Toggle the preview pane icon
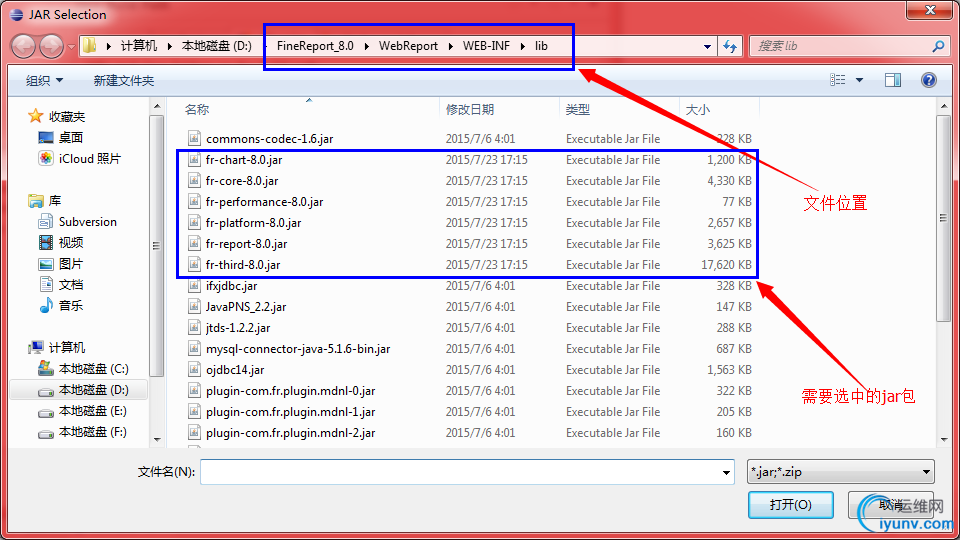Viewport: 960px width, 540px height. pyautogui.click(x=893, y=80)
